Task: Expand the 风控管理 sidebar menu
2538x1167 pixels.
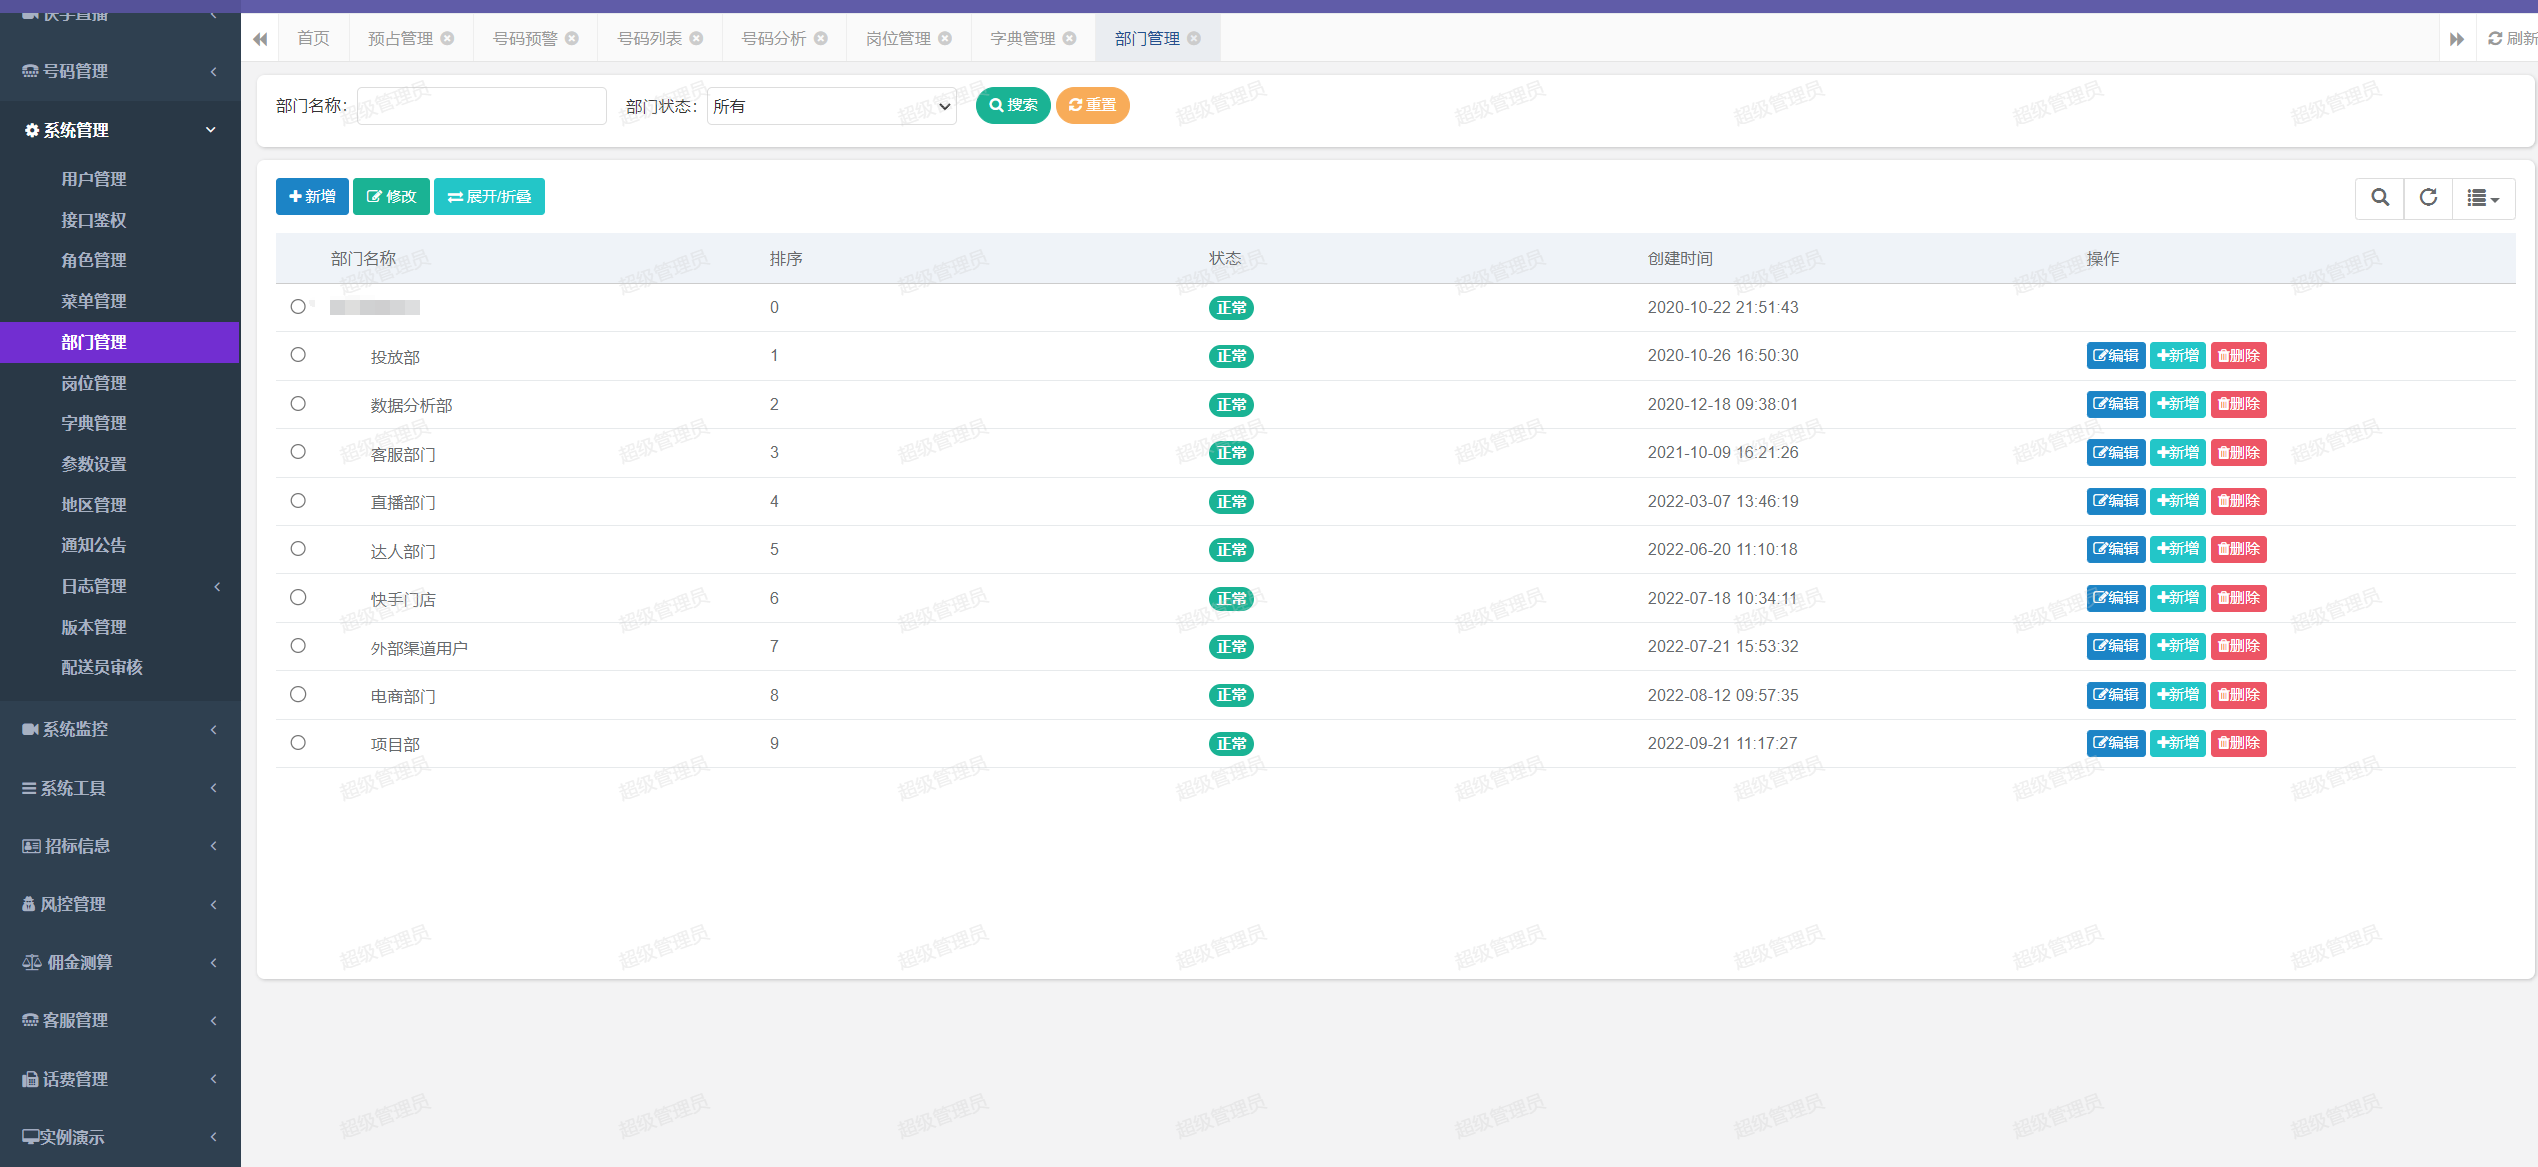Action: 120,904
